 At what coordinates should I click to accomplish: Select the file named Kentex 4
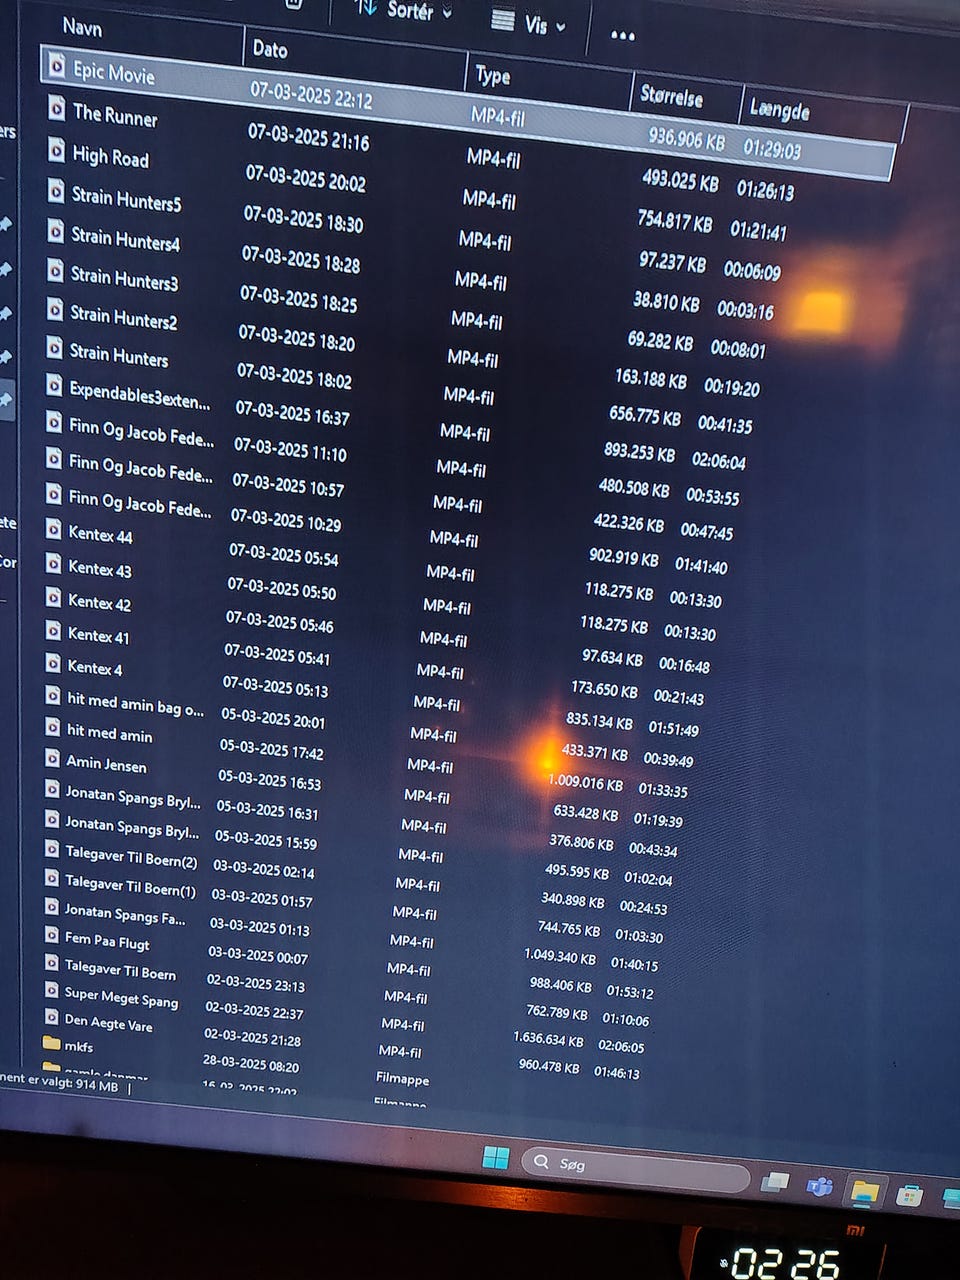[x=94, y=667]
